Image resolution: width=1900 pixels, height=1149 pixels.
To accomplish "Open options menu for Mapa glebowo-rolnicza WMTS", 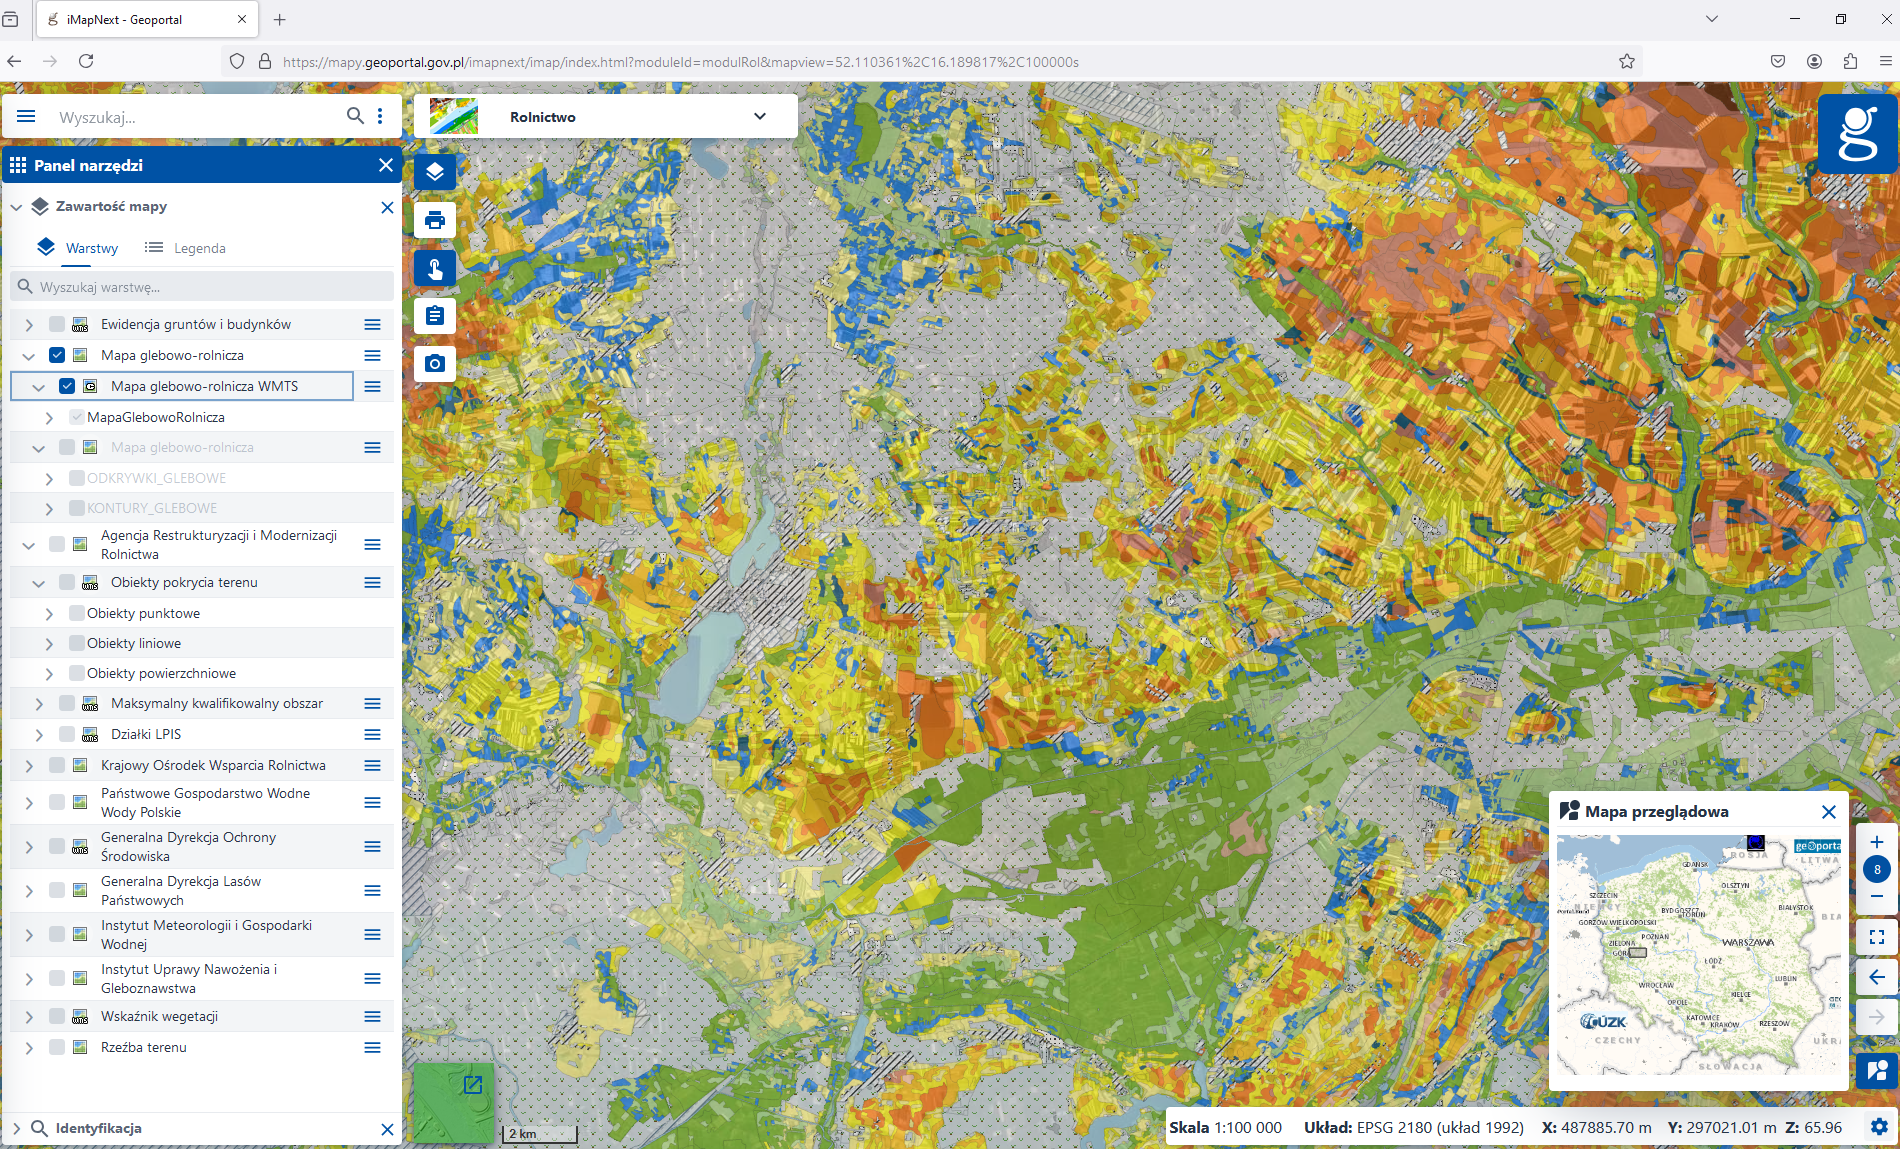I will click(x=373, y=387).
